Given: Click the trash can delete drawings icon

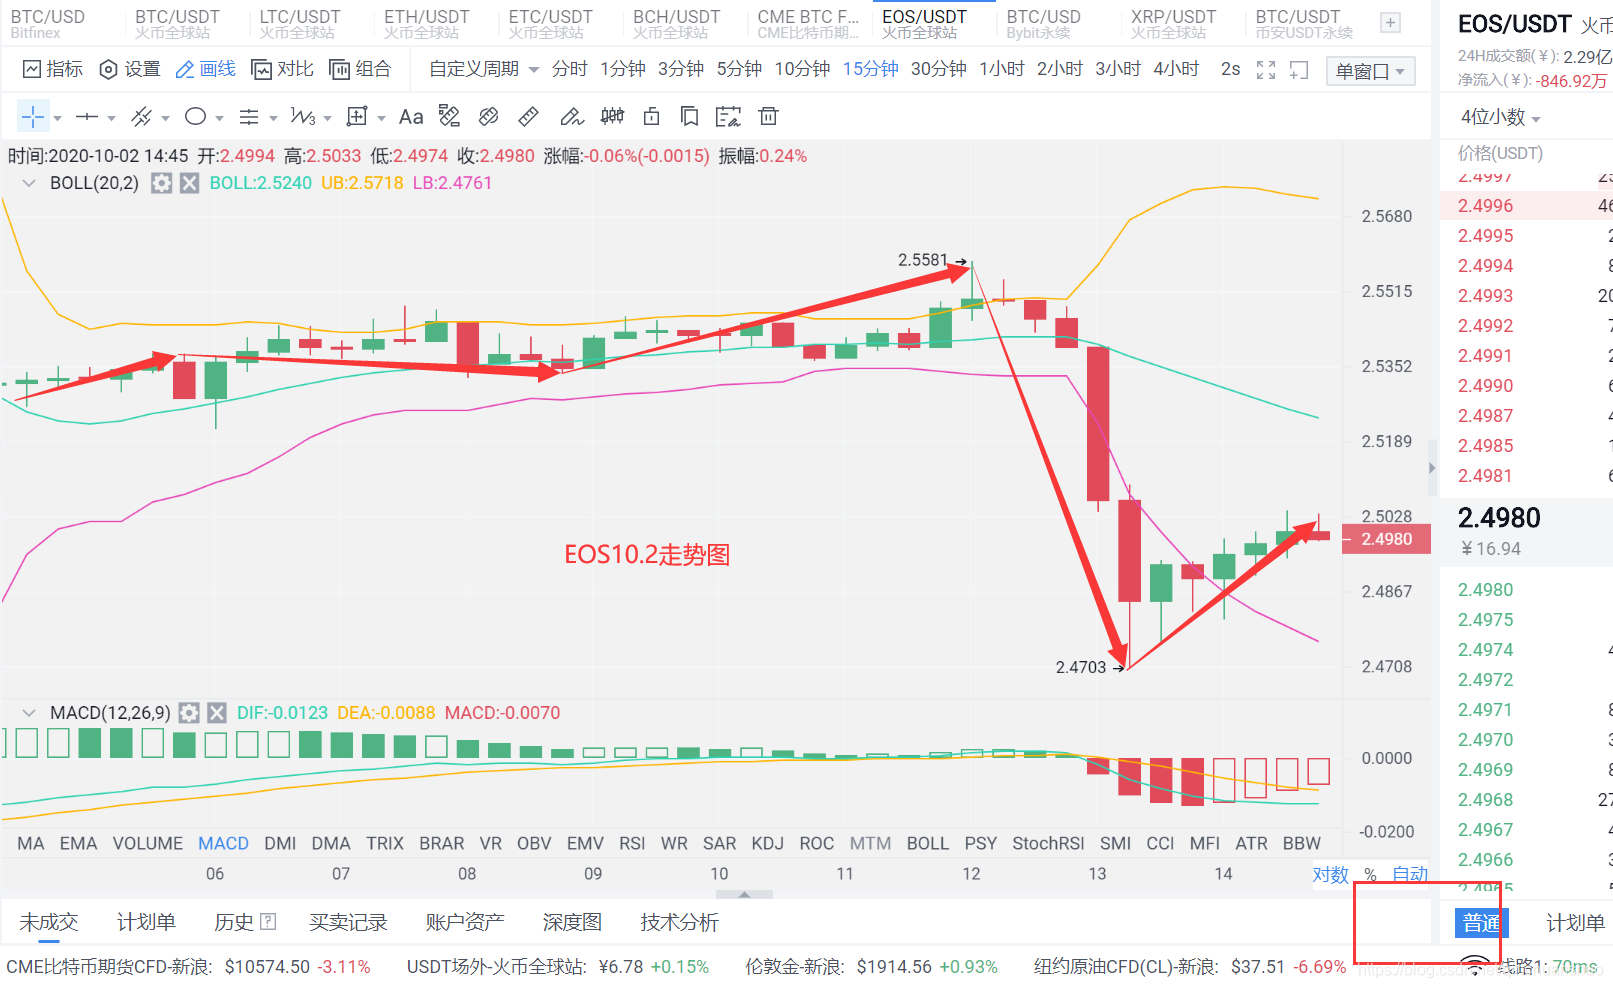Looking at the screenshot, I should coord(768,117).
